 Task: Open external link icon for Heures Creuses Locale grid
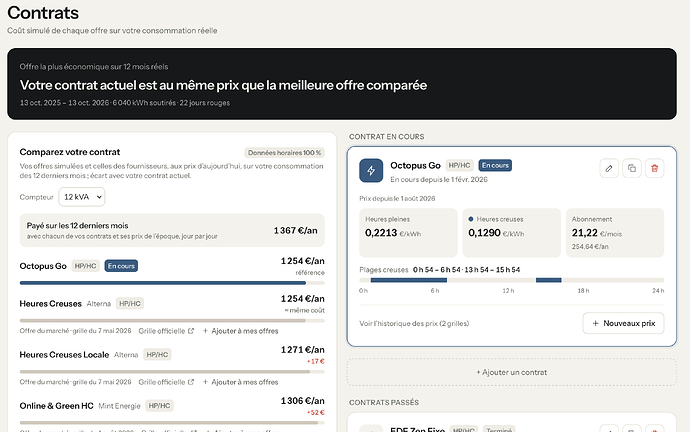(191, 382)
